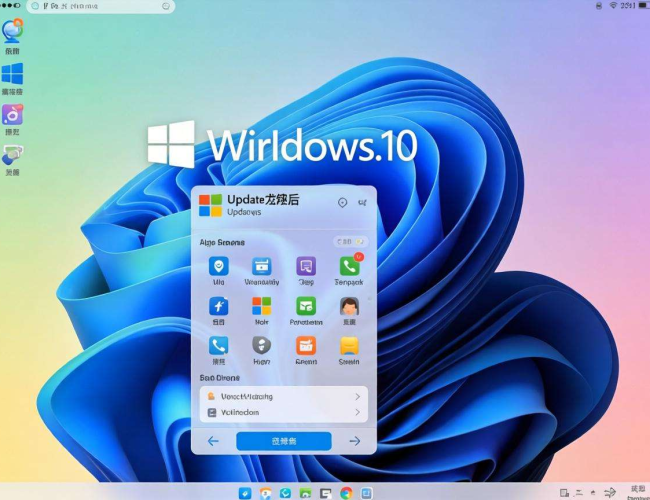This screenshot has width=650, height=500.
Task: Open the chat bubbles desktop icon
Action: (x=12, y=155)
